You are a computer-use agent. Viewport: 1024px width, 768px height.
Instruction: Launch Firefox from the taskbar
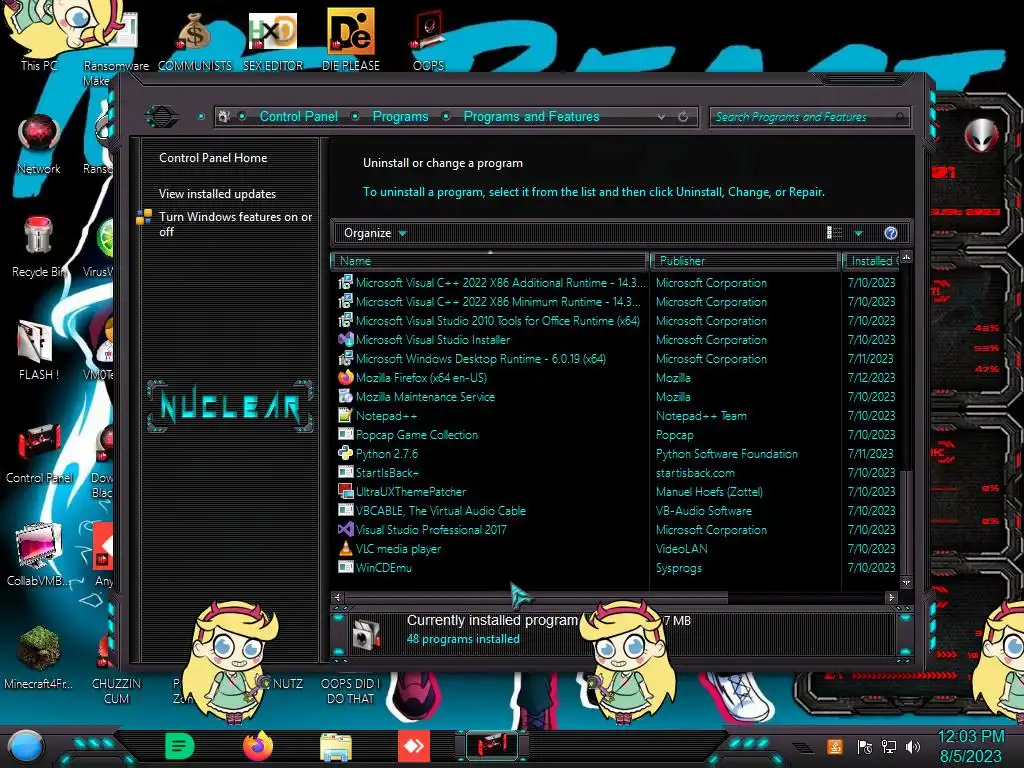[x=258, y=746]
